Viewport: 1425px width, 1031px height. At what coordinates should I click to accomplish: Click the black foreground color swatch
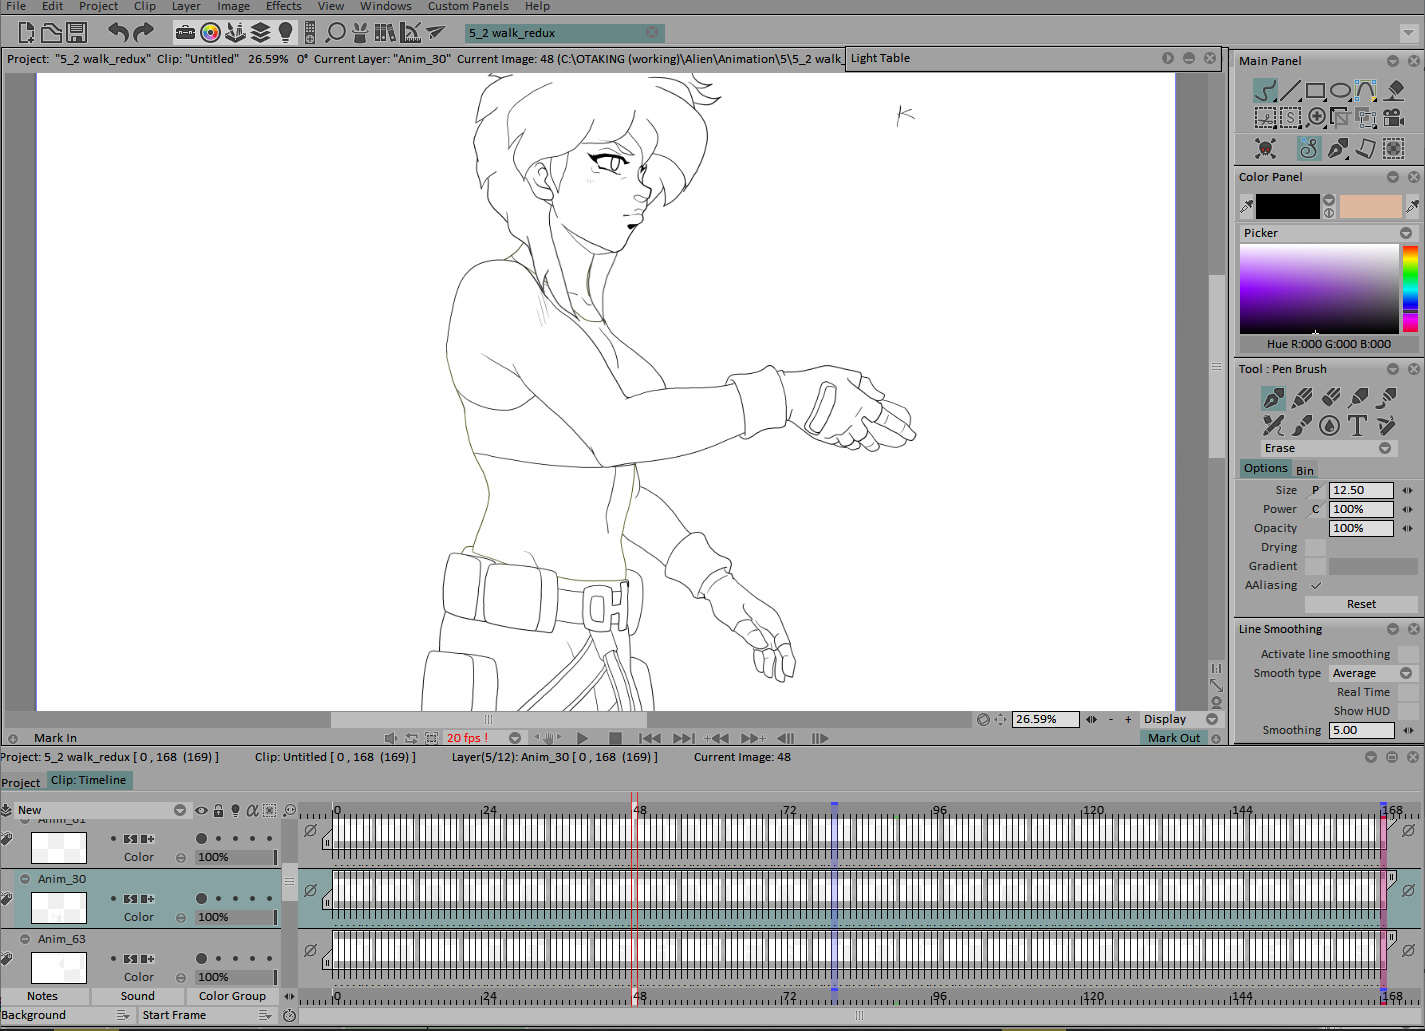1288,206
